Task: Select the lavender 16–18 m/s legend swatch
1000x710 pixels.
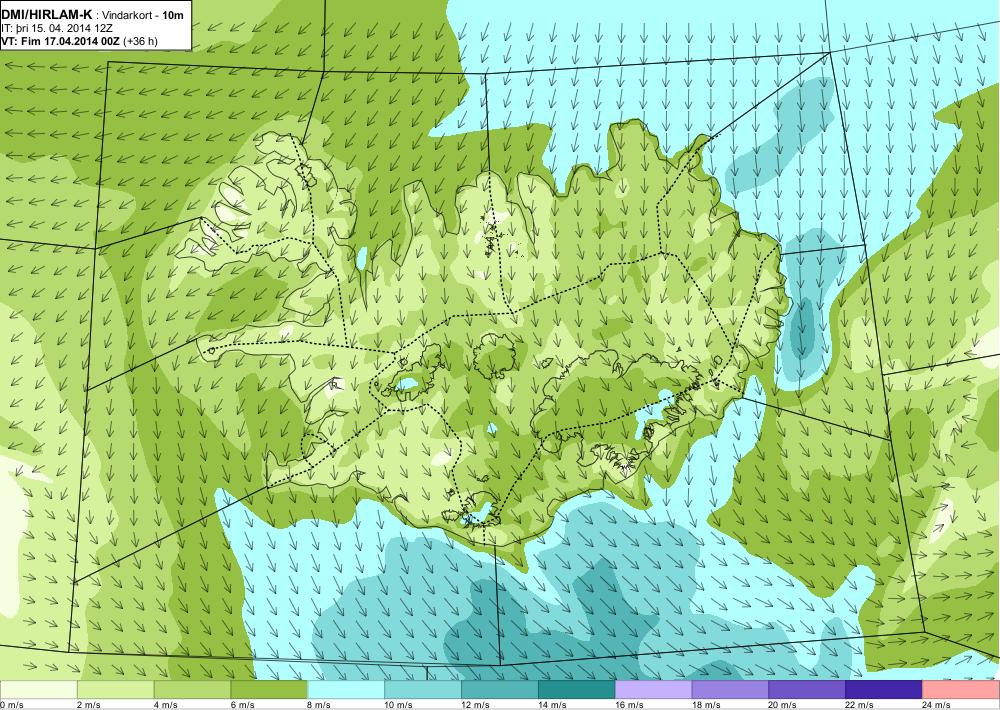Action: click(653, 690)
